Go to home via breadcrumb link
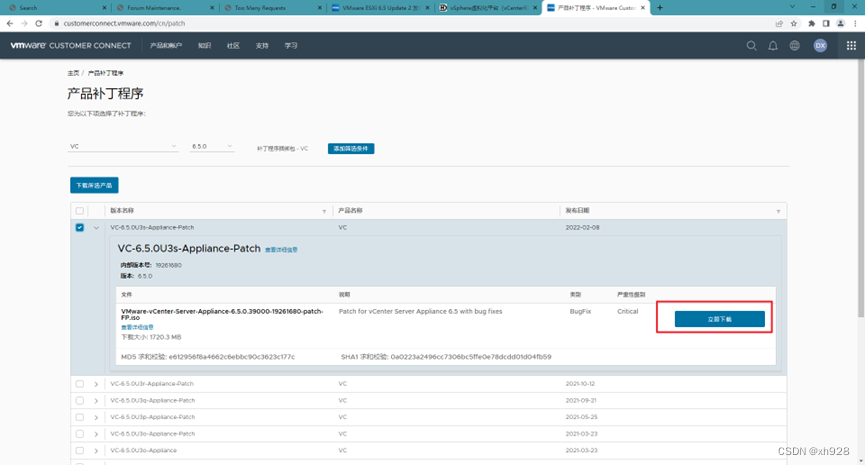 point(73,73)
